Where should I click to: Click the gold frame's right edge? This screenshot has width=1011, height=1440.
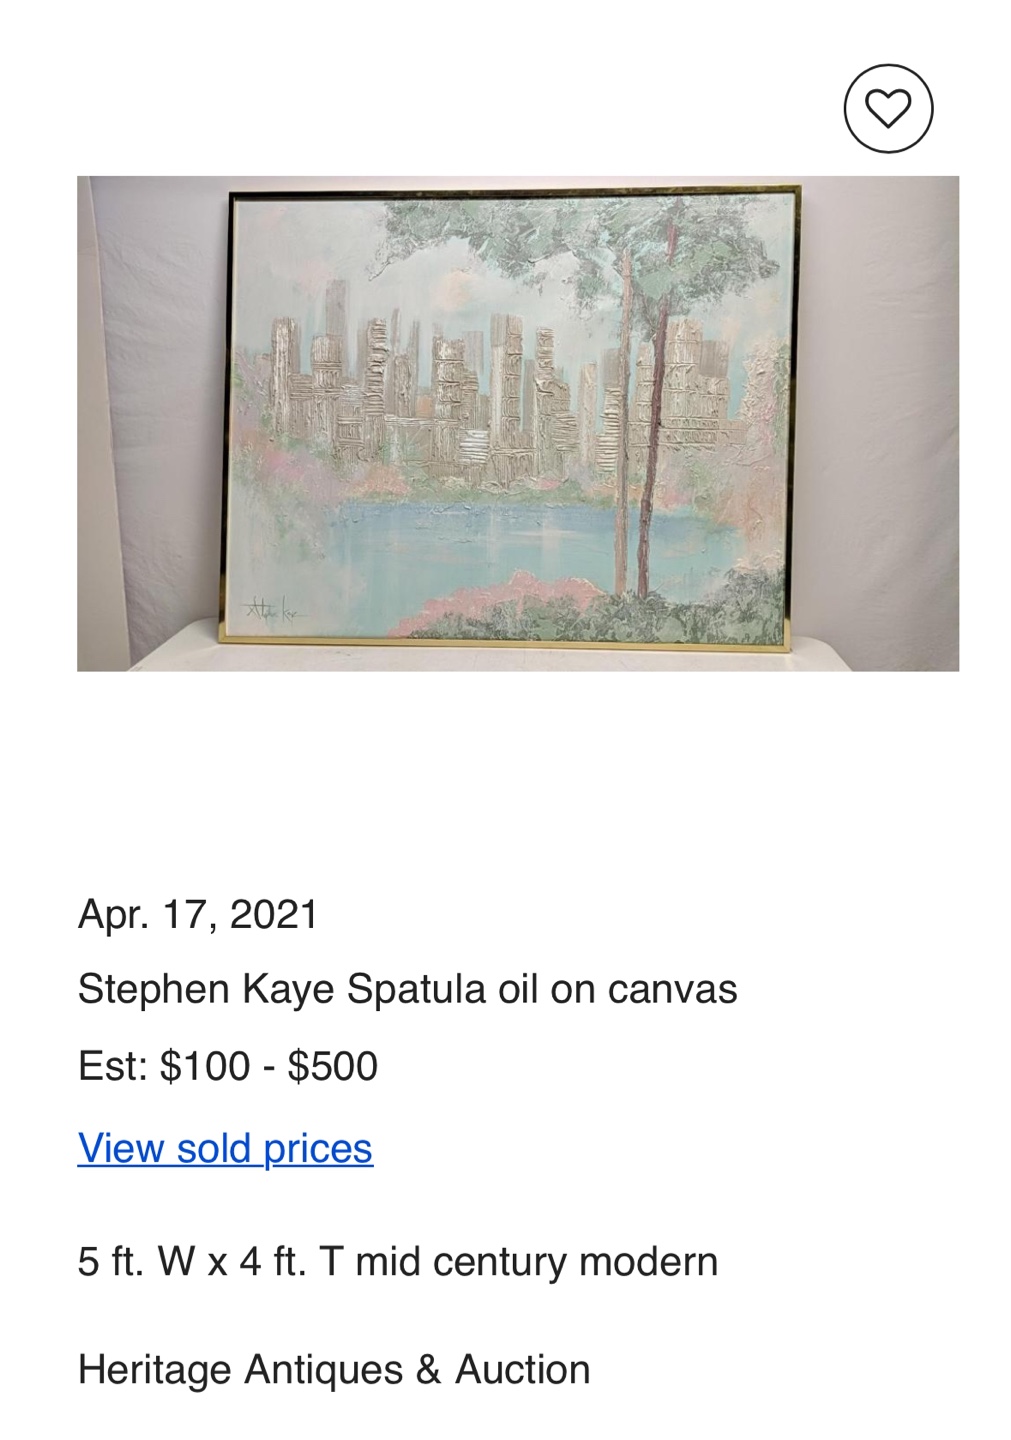tap(796, 420)
